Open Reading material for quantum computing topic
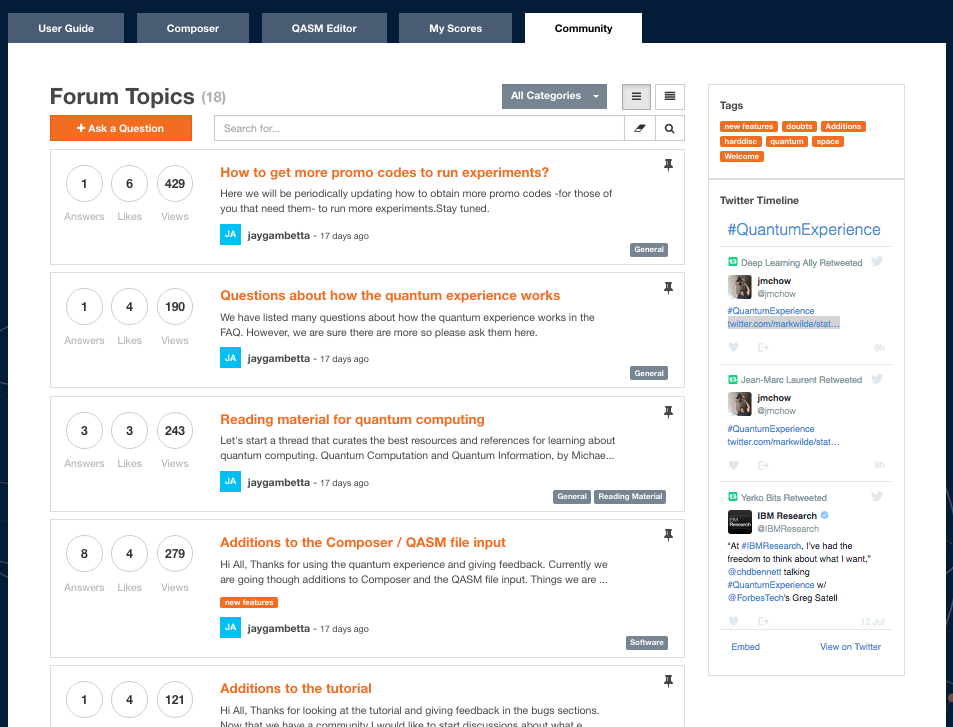The height and width of the screenshot is (727, 953). (x=352, y=419)
